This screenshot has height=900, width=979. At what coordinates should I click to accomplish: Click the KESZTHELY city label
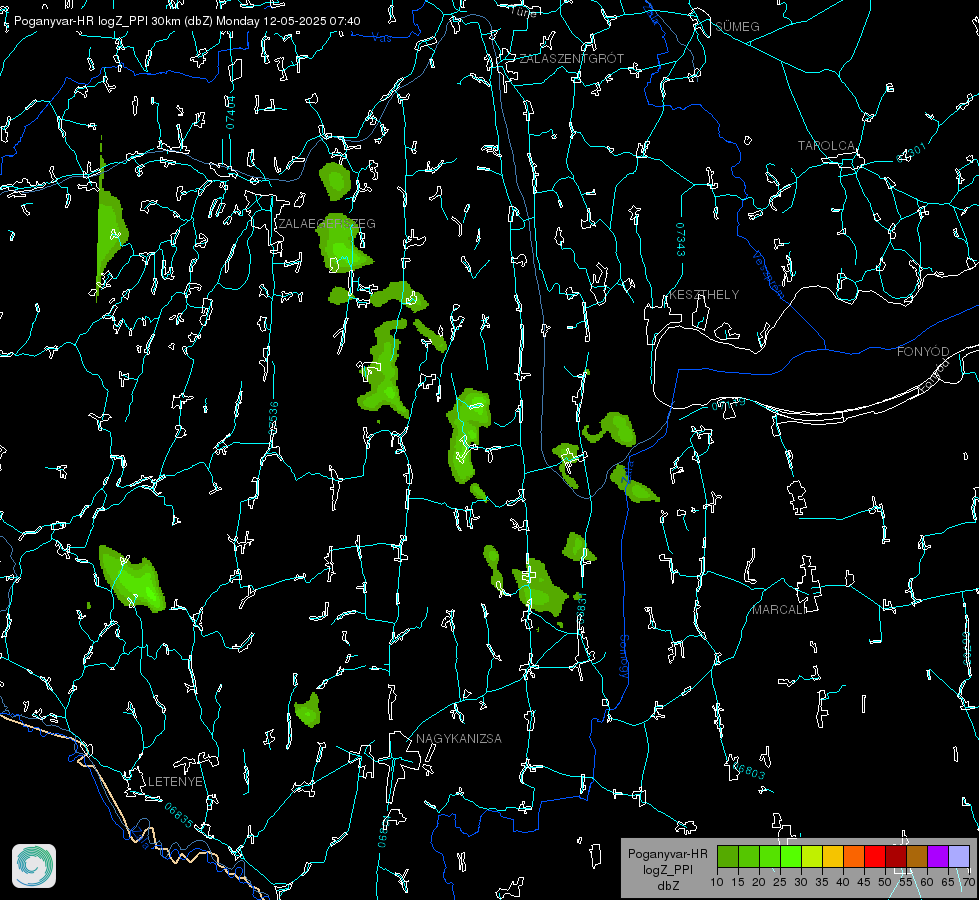click(704, 295)
